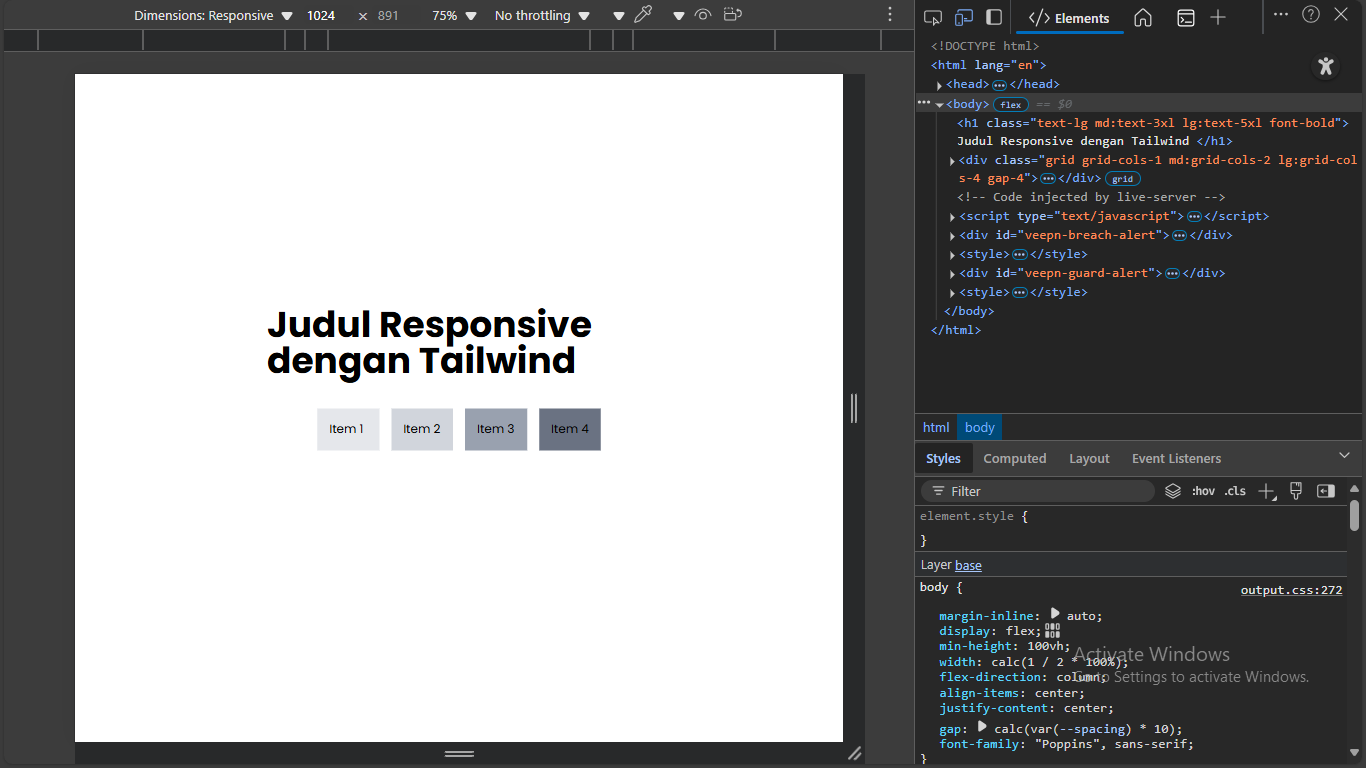The image size is (1366, 768).
Task: Expand the script element node
Action: [x=952, y=217]
